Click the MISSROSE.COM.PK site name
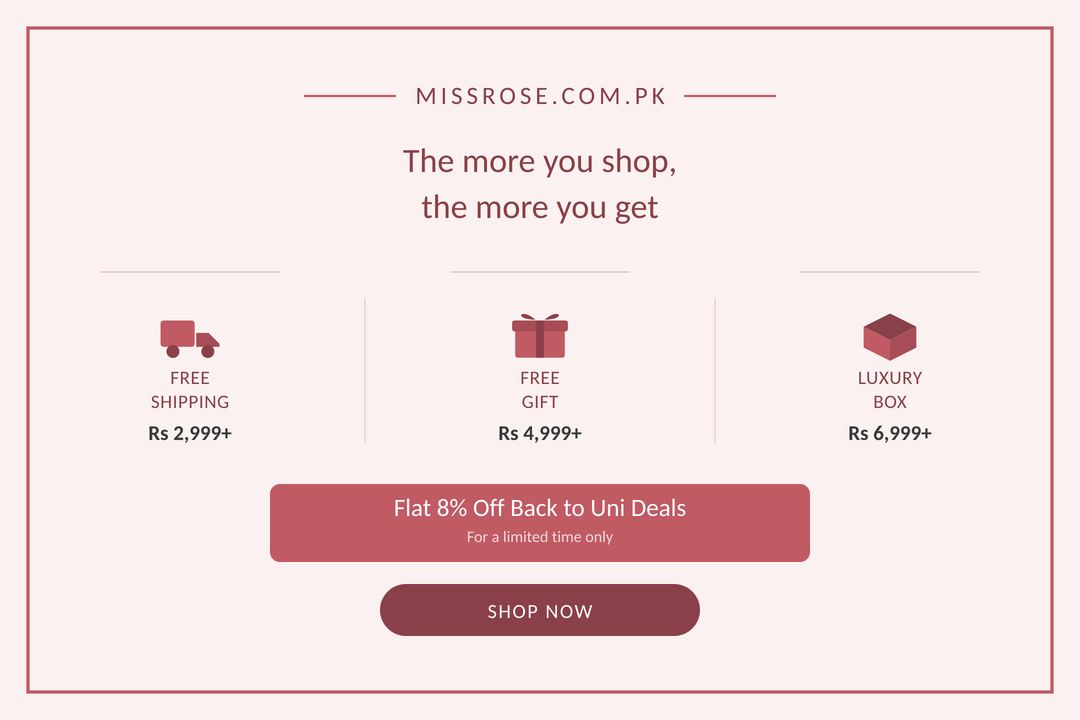The height and width of the screenshot is (720, 1080). (x=541, y=96)
